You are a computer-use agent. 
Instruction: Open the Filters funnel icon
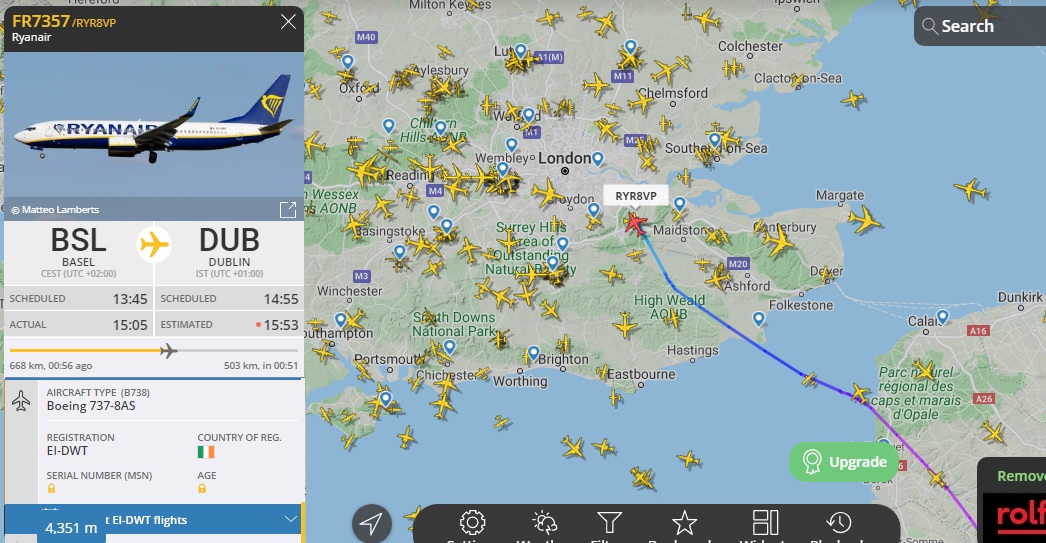pyautogui.click(x=610, y=523)
